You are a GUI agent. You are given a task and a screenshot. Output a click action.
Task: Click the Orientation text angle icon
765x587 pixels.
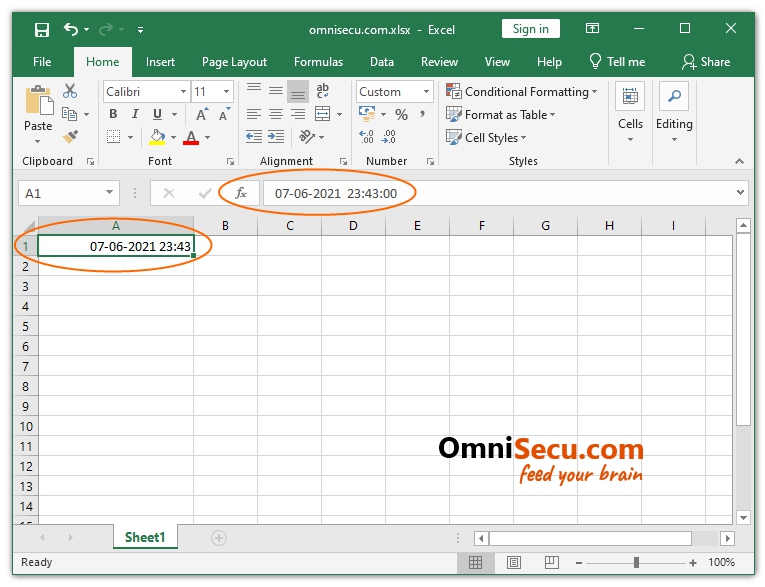(307, 137)
